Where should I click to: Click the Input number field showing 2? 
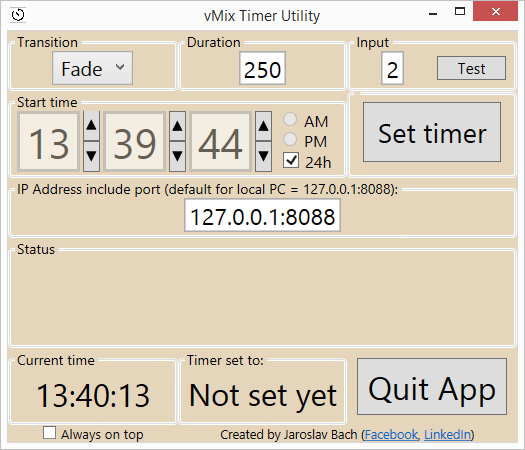point(392,68)
